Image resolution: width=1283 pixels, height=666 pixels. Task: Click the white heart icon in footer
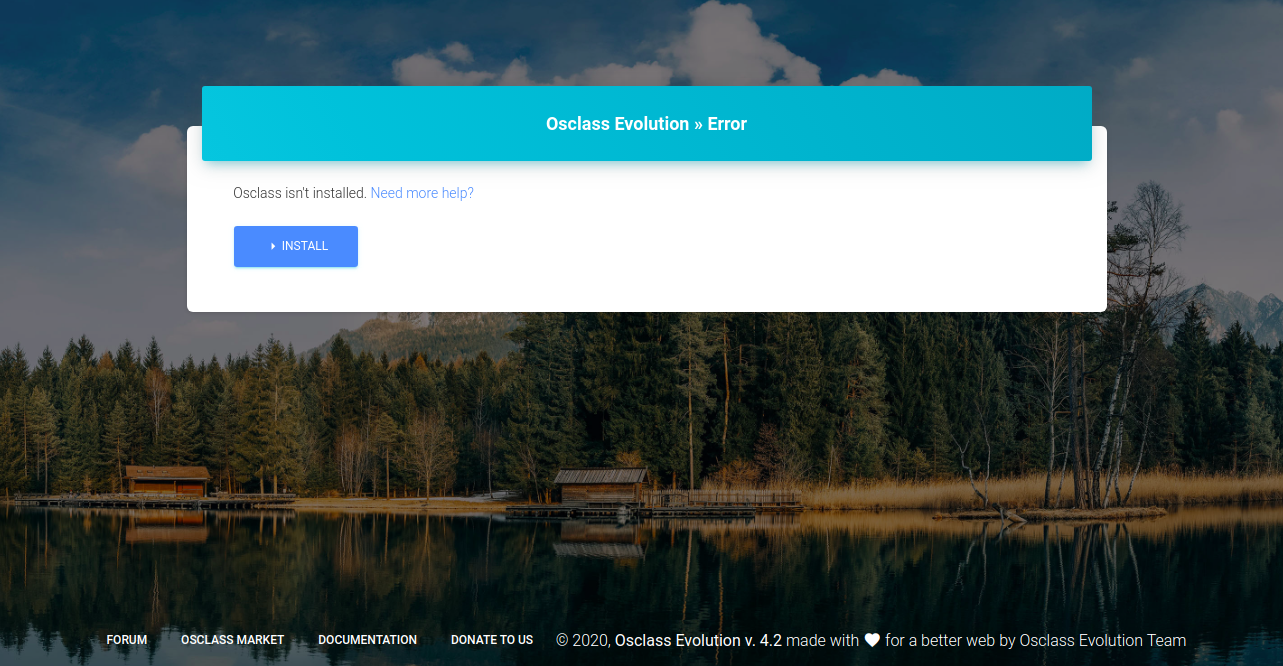tap(872, 641)
